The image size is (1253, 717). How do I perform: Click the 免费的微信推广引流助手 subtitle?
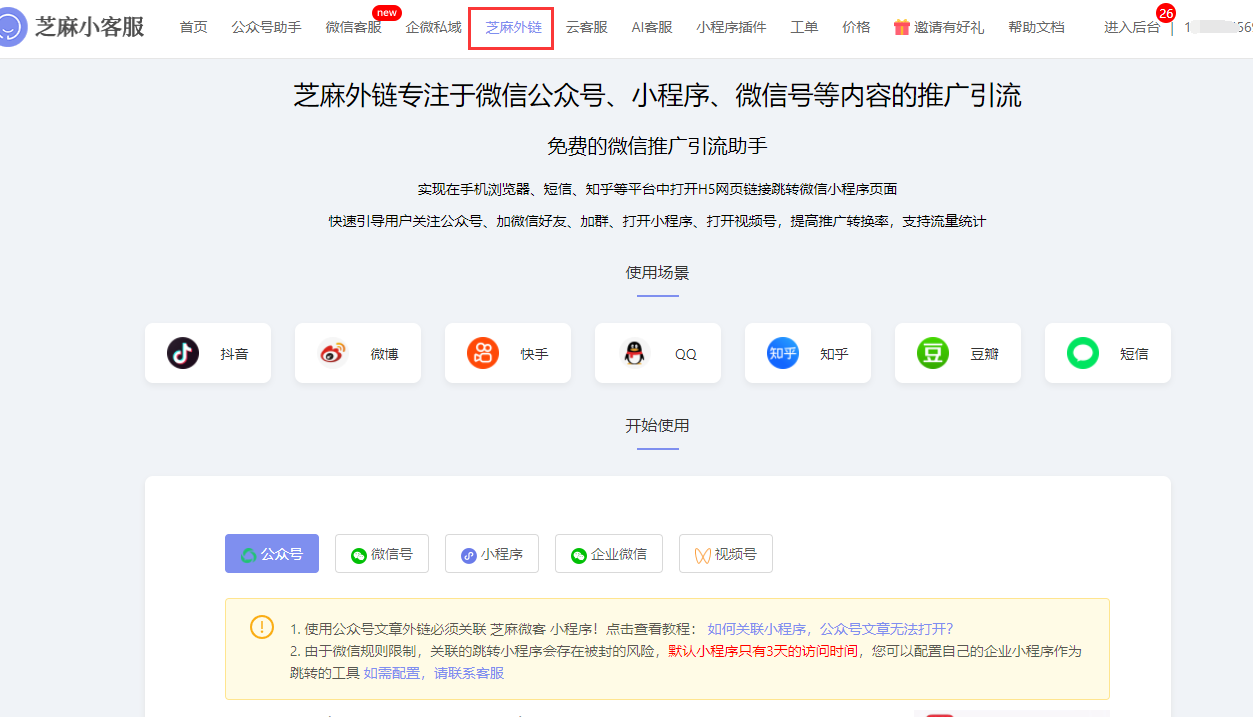657,146
